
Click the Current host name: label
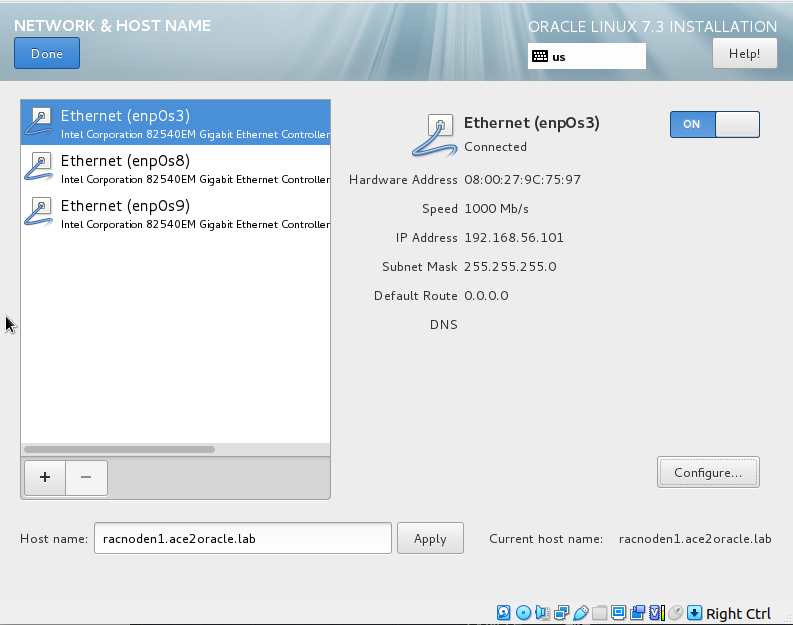coord(546,539)
